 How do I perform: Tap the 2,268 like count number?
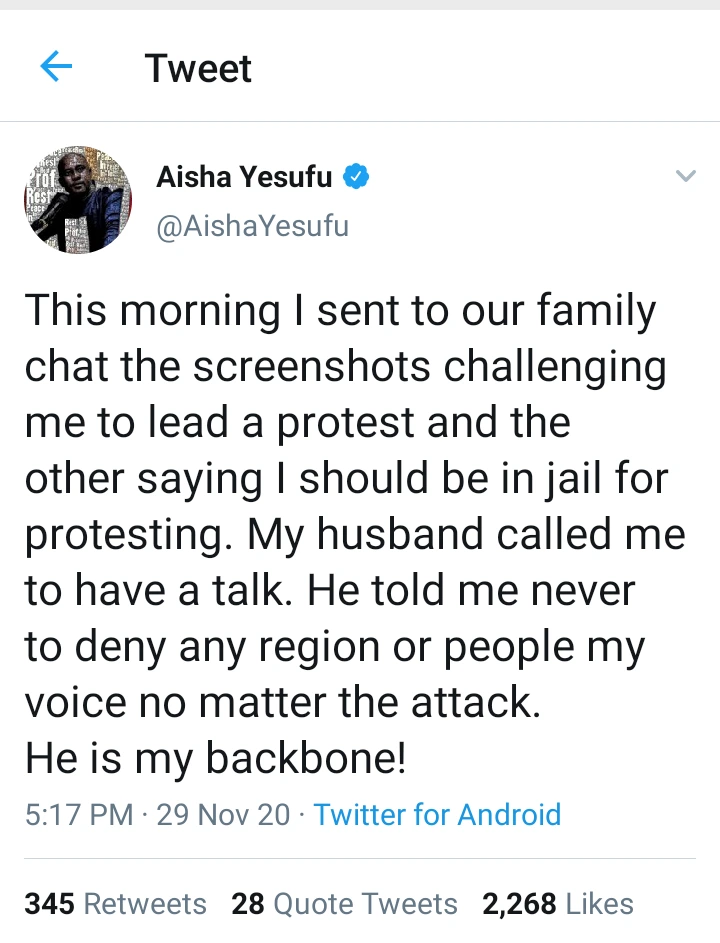519,904
